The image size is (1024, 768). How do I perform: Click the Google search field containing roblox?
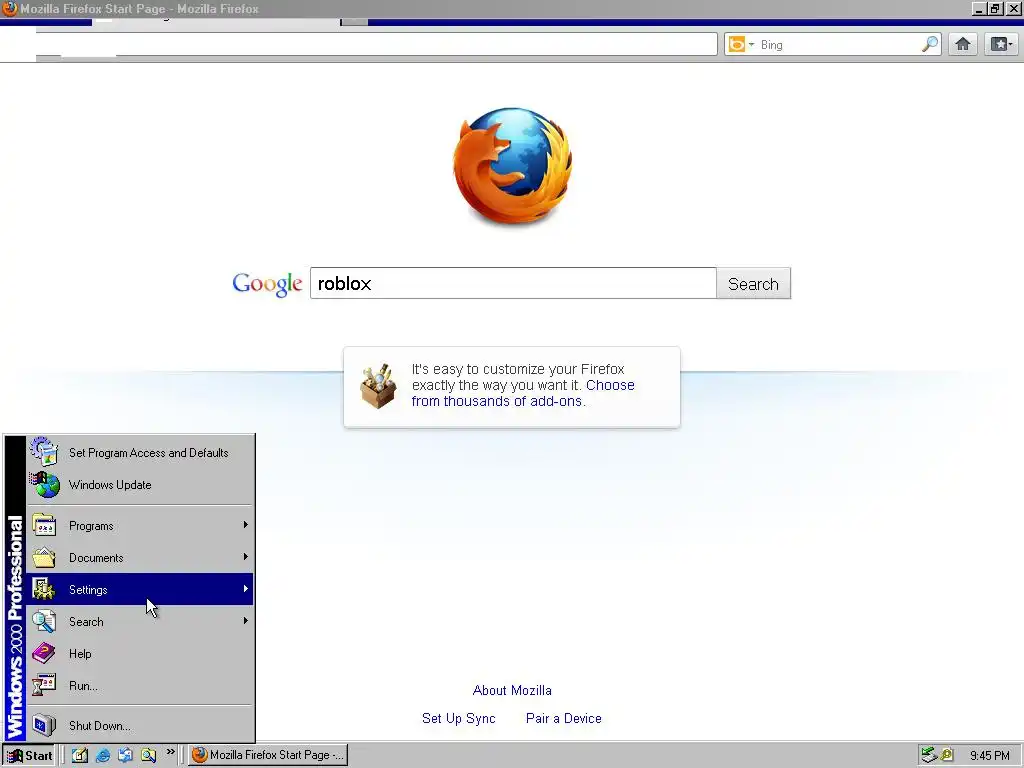(513, 283)
